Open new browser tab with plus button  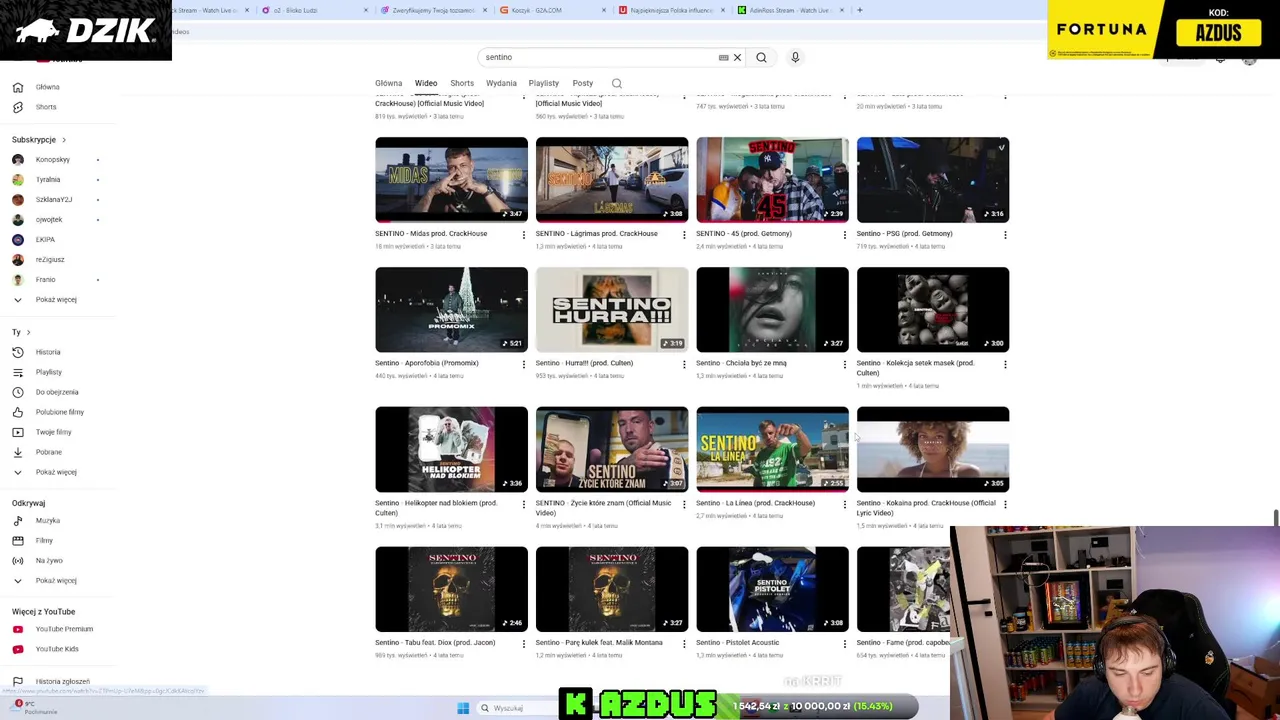point(859,10)
